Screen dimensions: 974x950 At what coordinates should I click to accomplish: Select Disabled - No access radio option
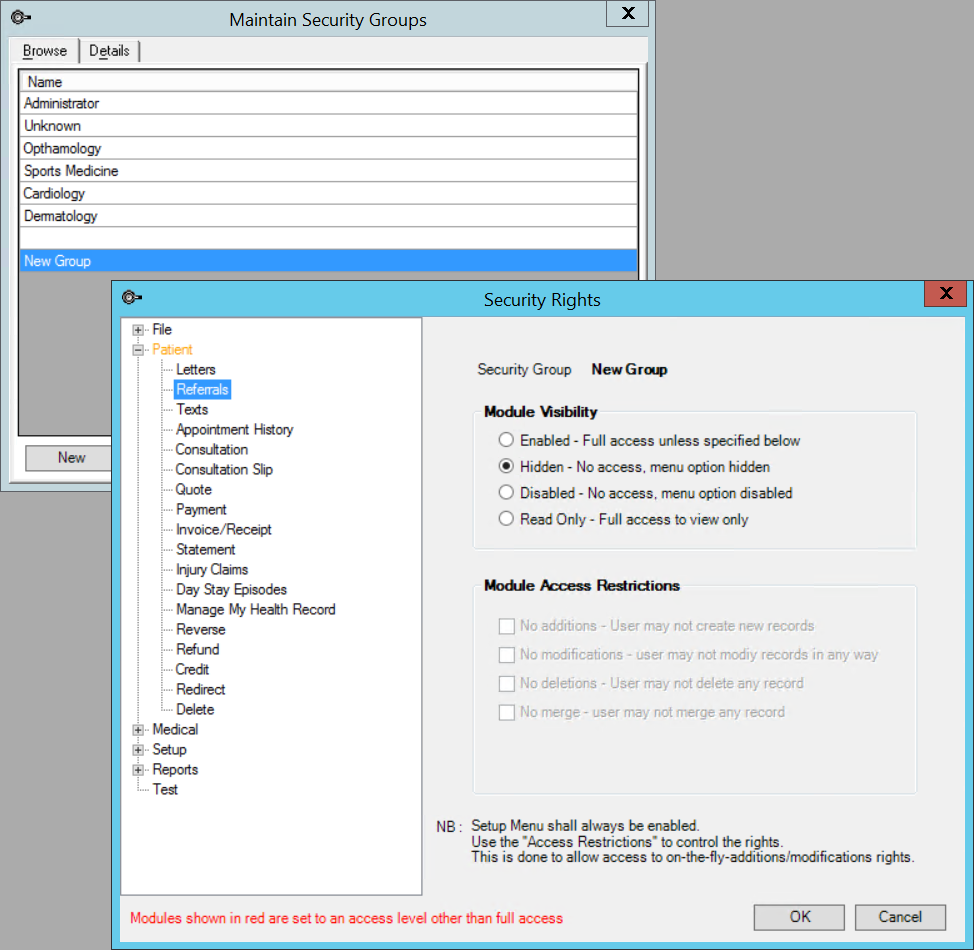(x=506, y=492)
